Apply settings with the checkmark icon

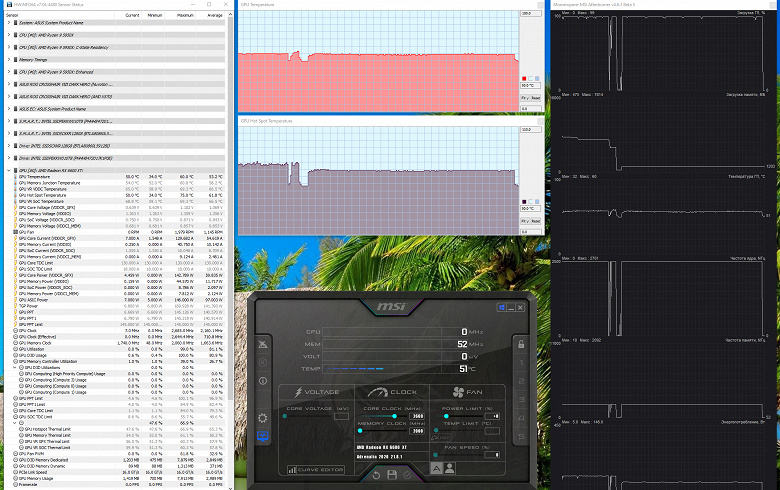point(407,475)
